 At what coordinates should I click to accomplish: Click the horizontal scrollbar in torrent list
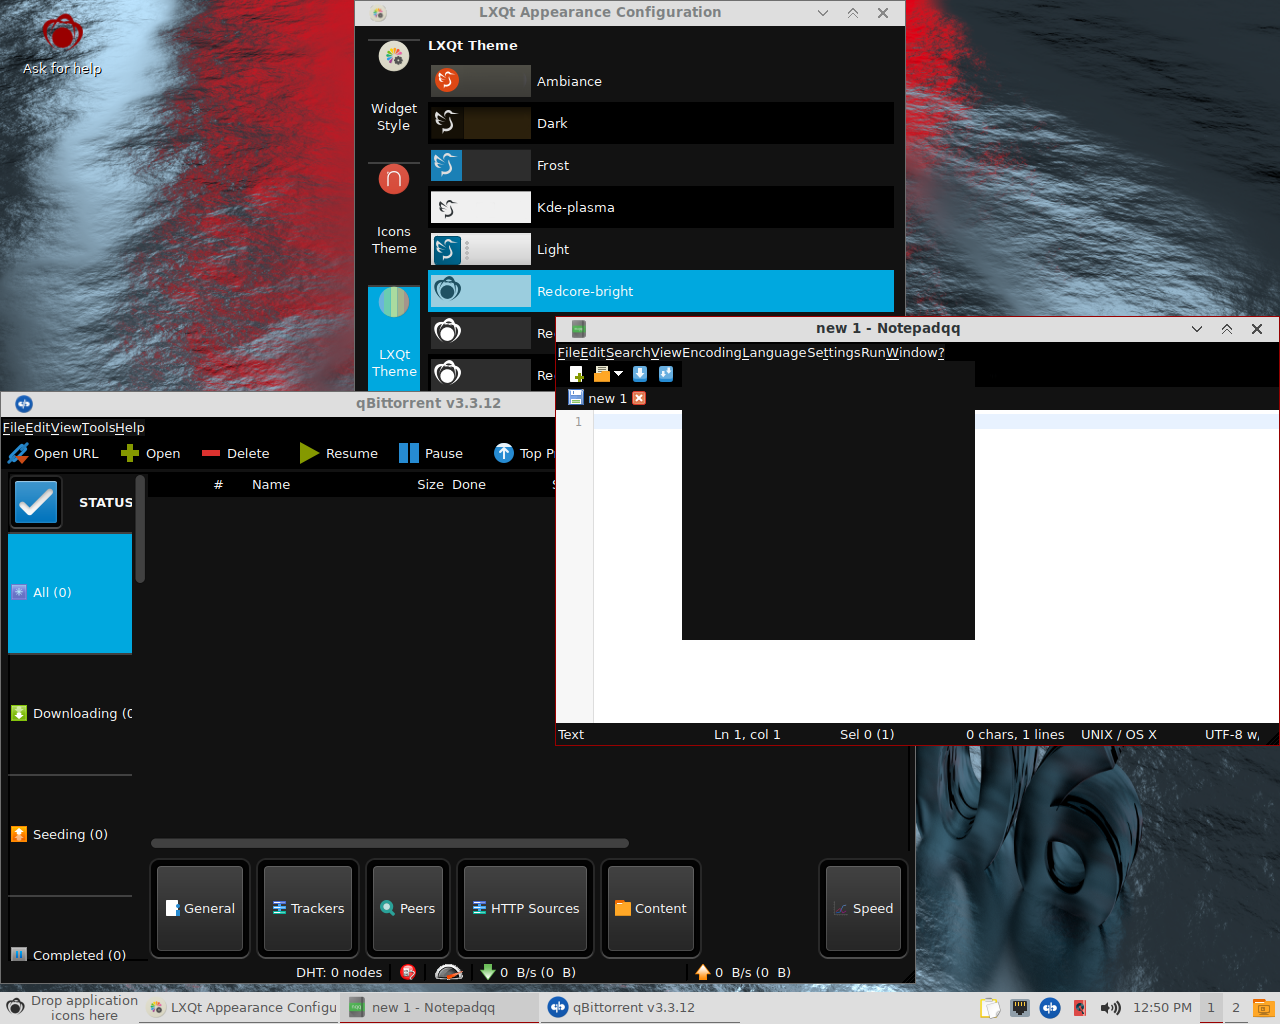click(x=390, y=843)
